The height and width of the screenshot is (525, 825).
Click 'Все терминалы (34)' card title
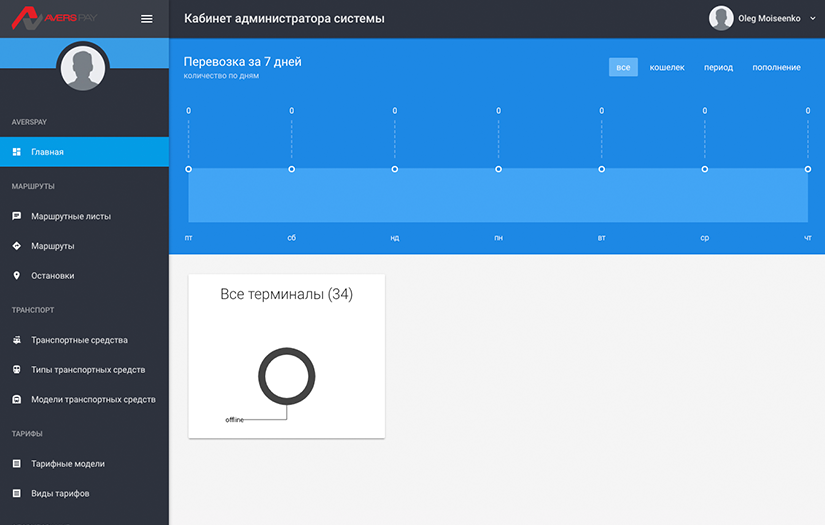click(x=286, y=294)
